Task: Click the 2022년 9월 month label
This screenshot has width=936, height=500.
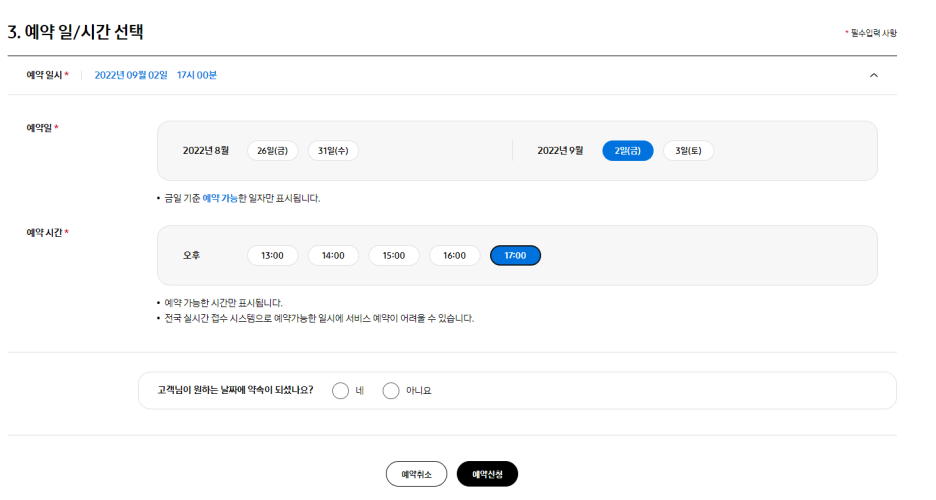Action: [x=560, y=150]
